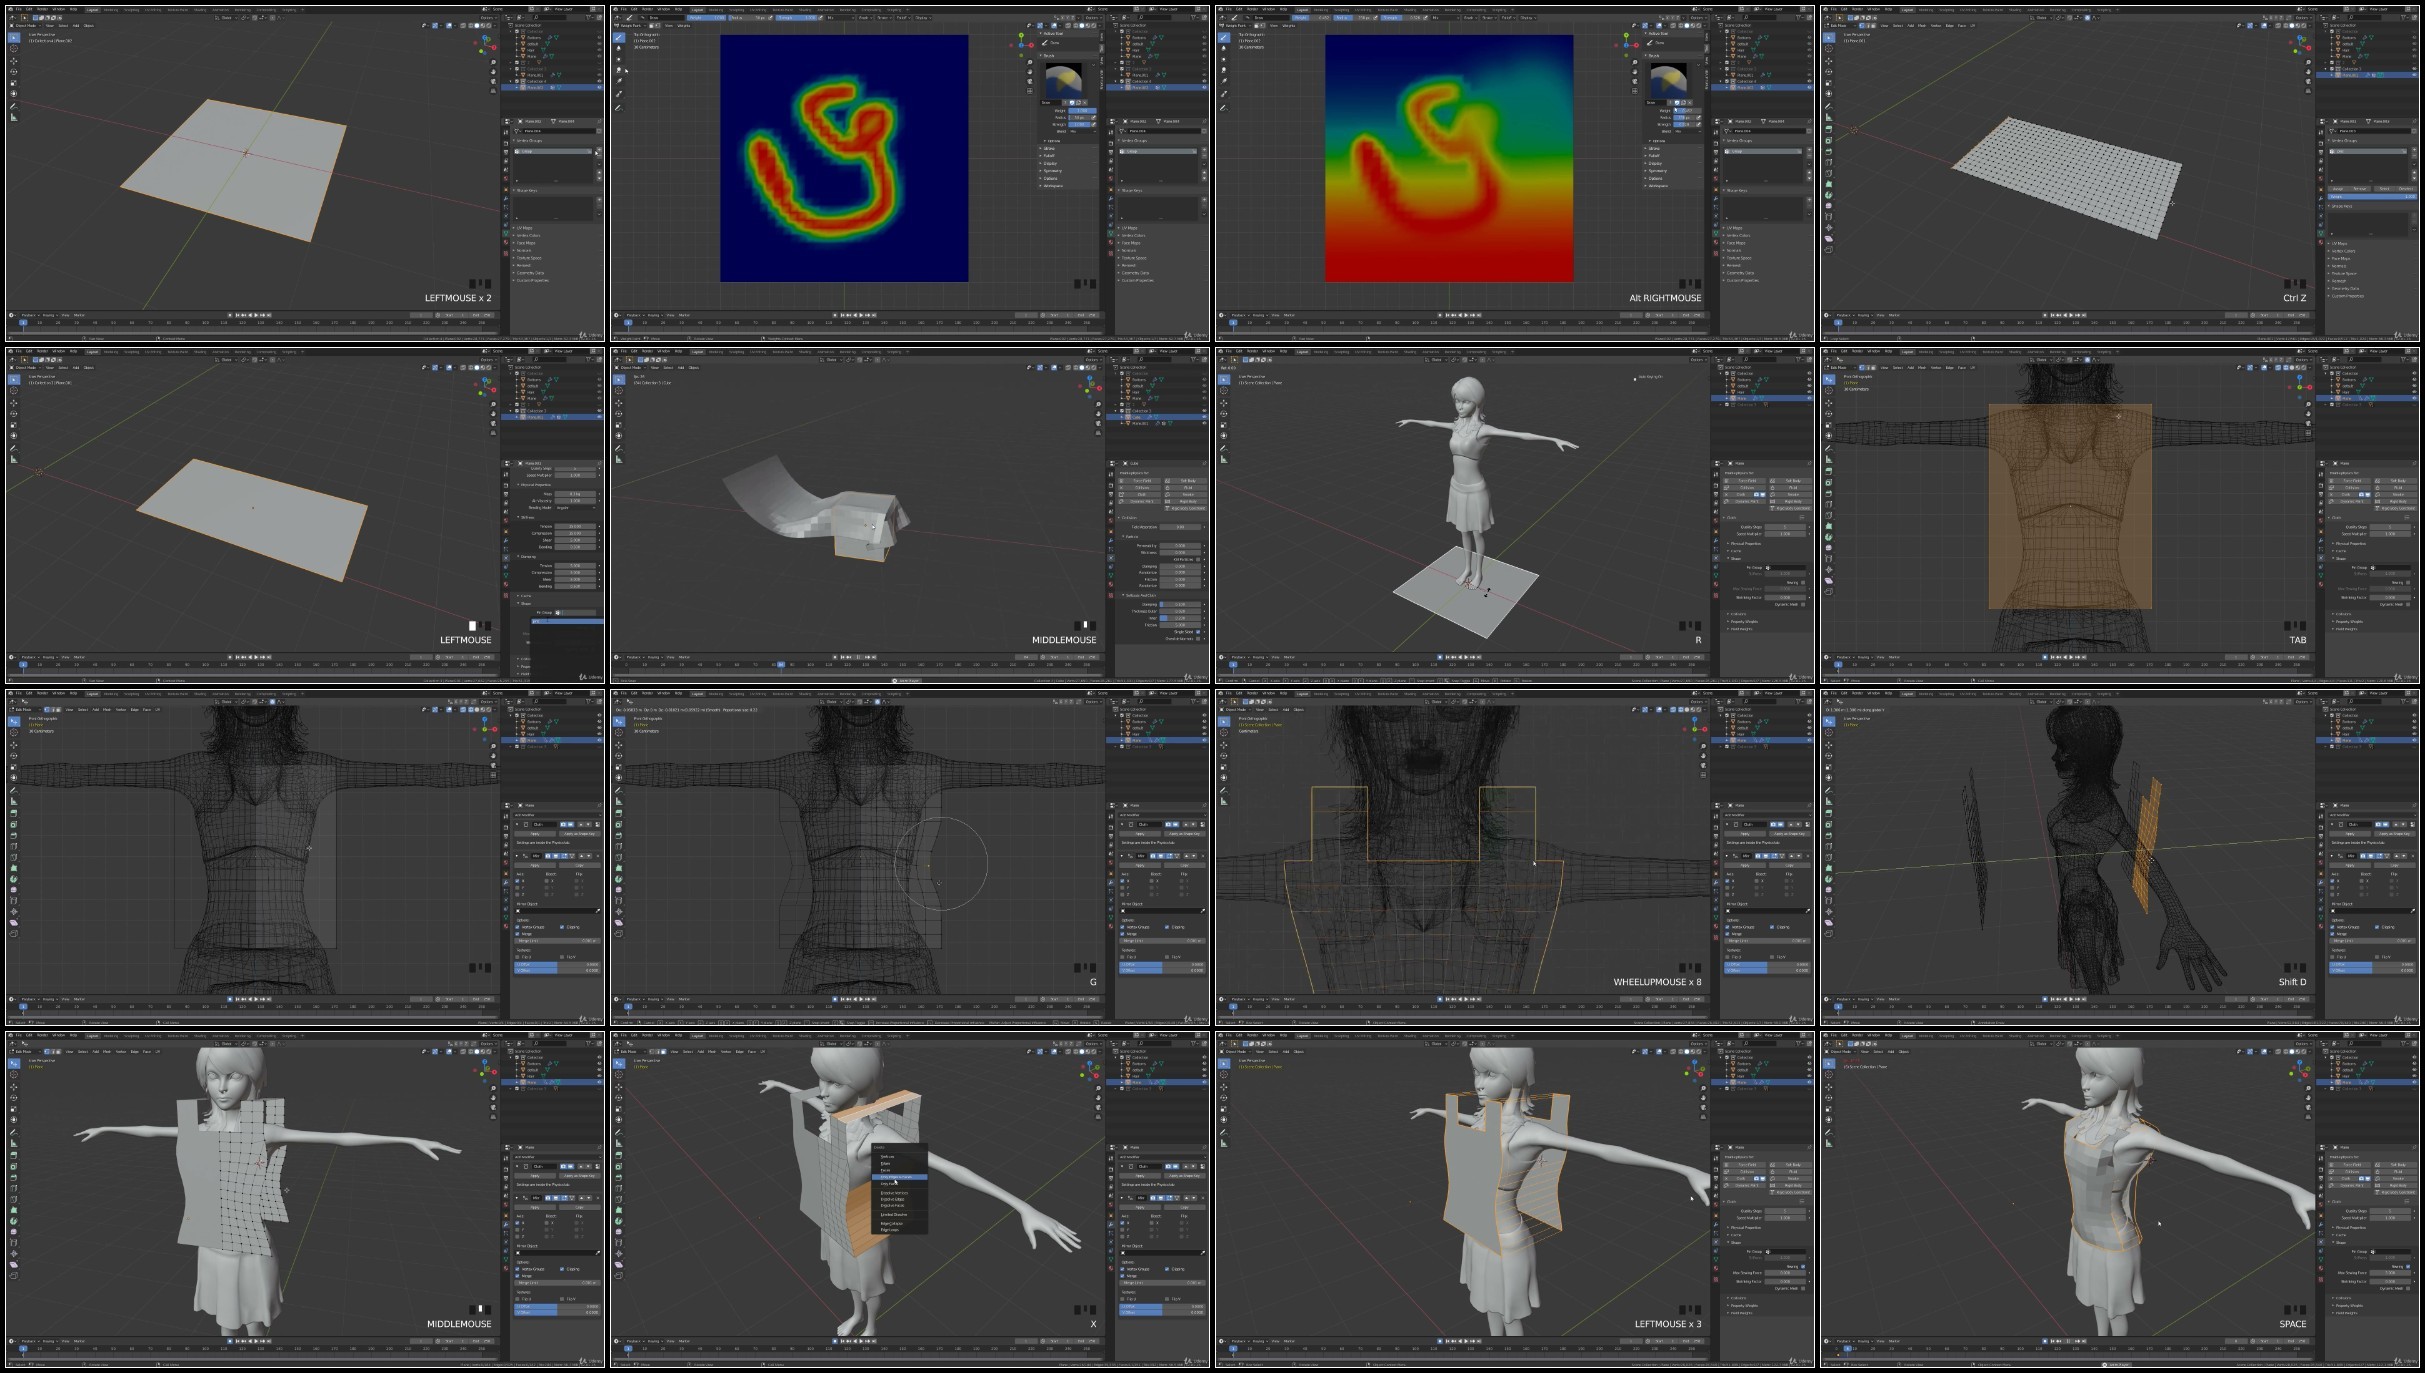Open Playback dropdown in R frame timeline
2425x1373 pixels.
click(1240, 657)
